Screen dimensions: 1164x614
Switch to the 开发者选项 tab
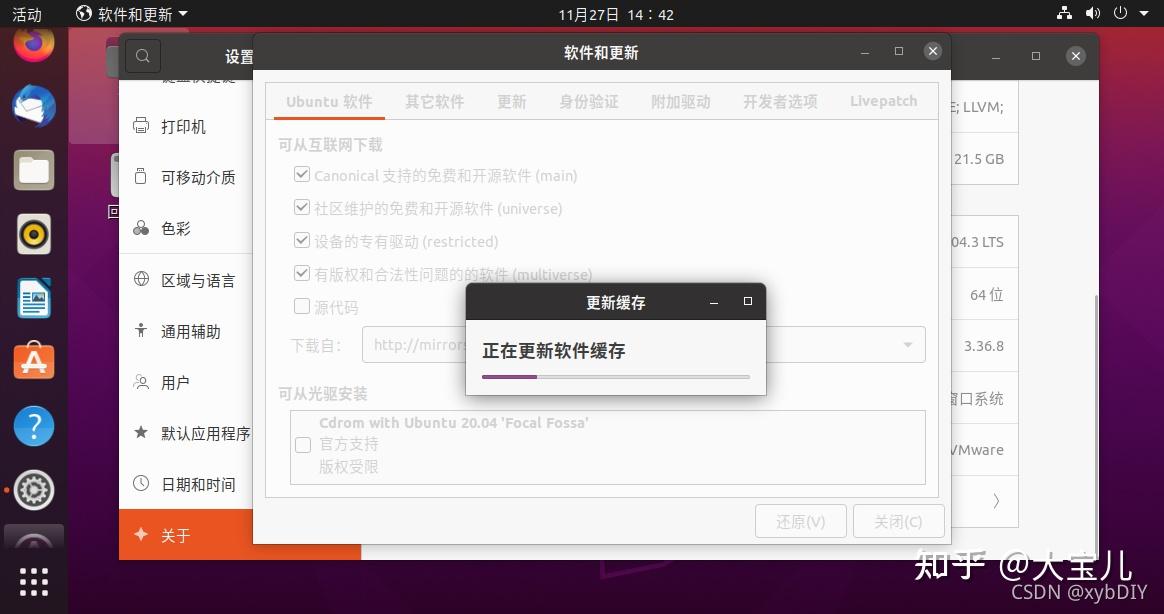pos(780,102)
